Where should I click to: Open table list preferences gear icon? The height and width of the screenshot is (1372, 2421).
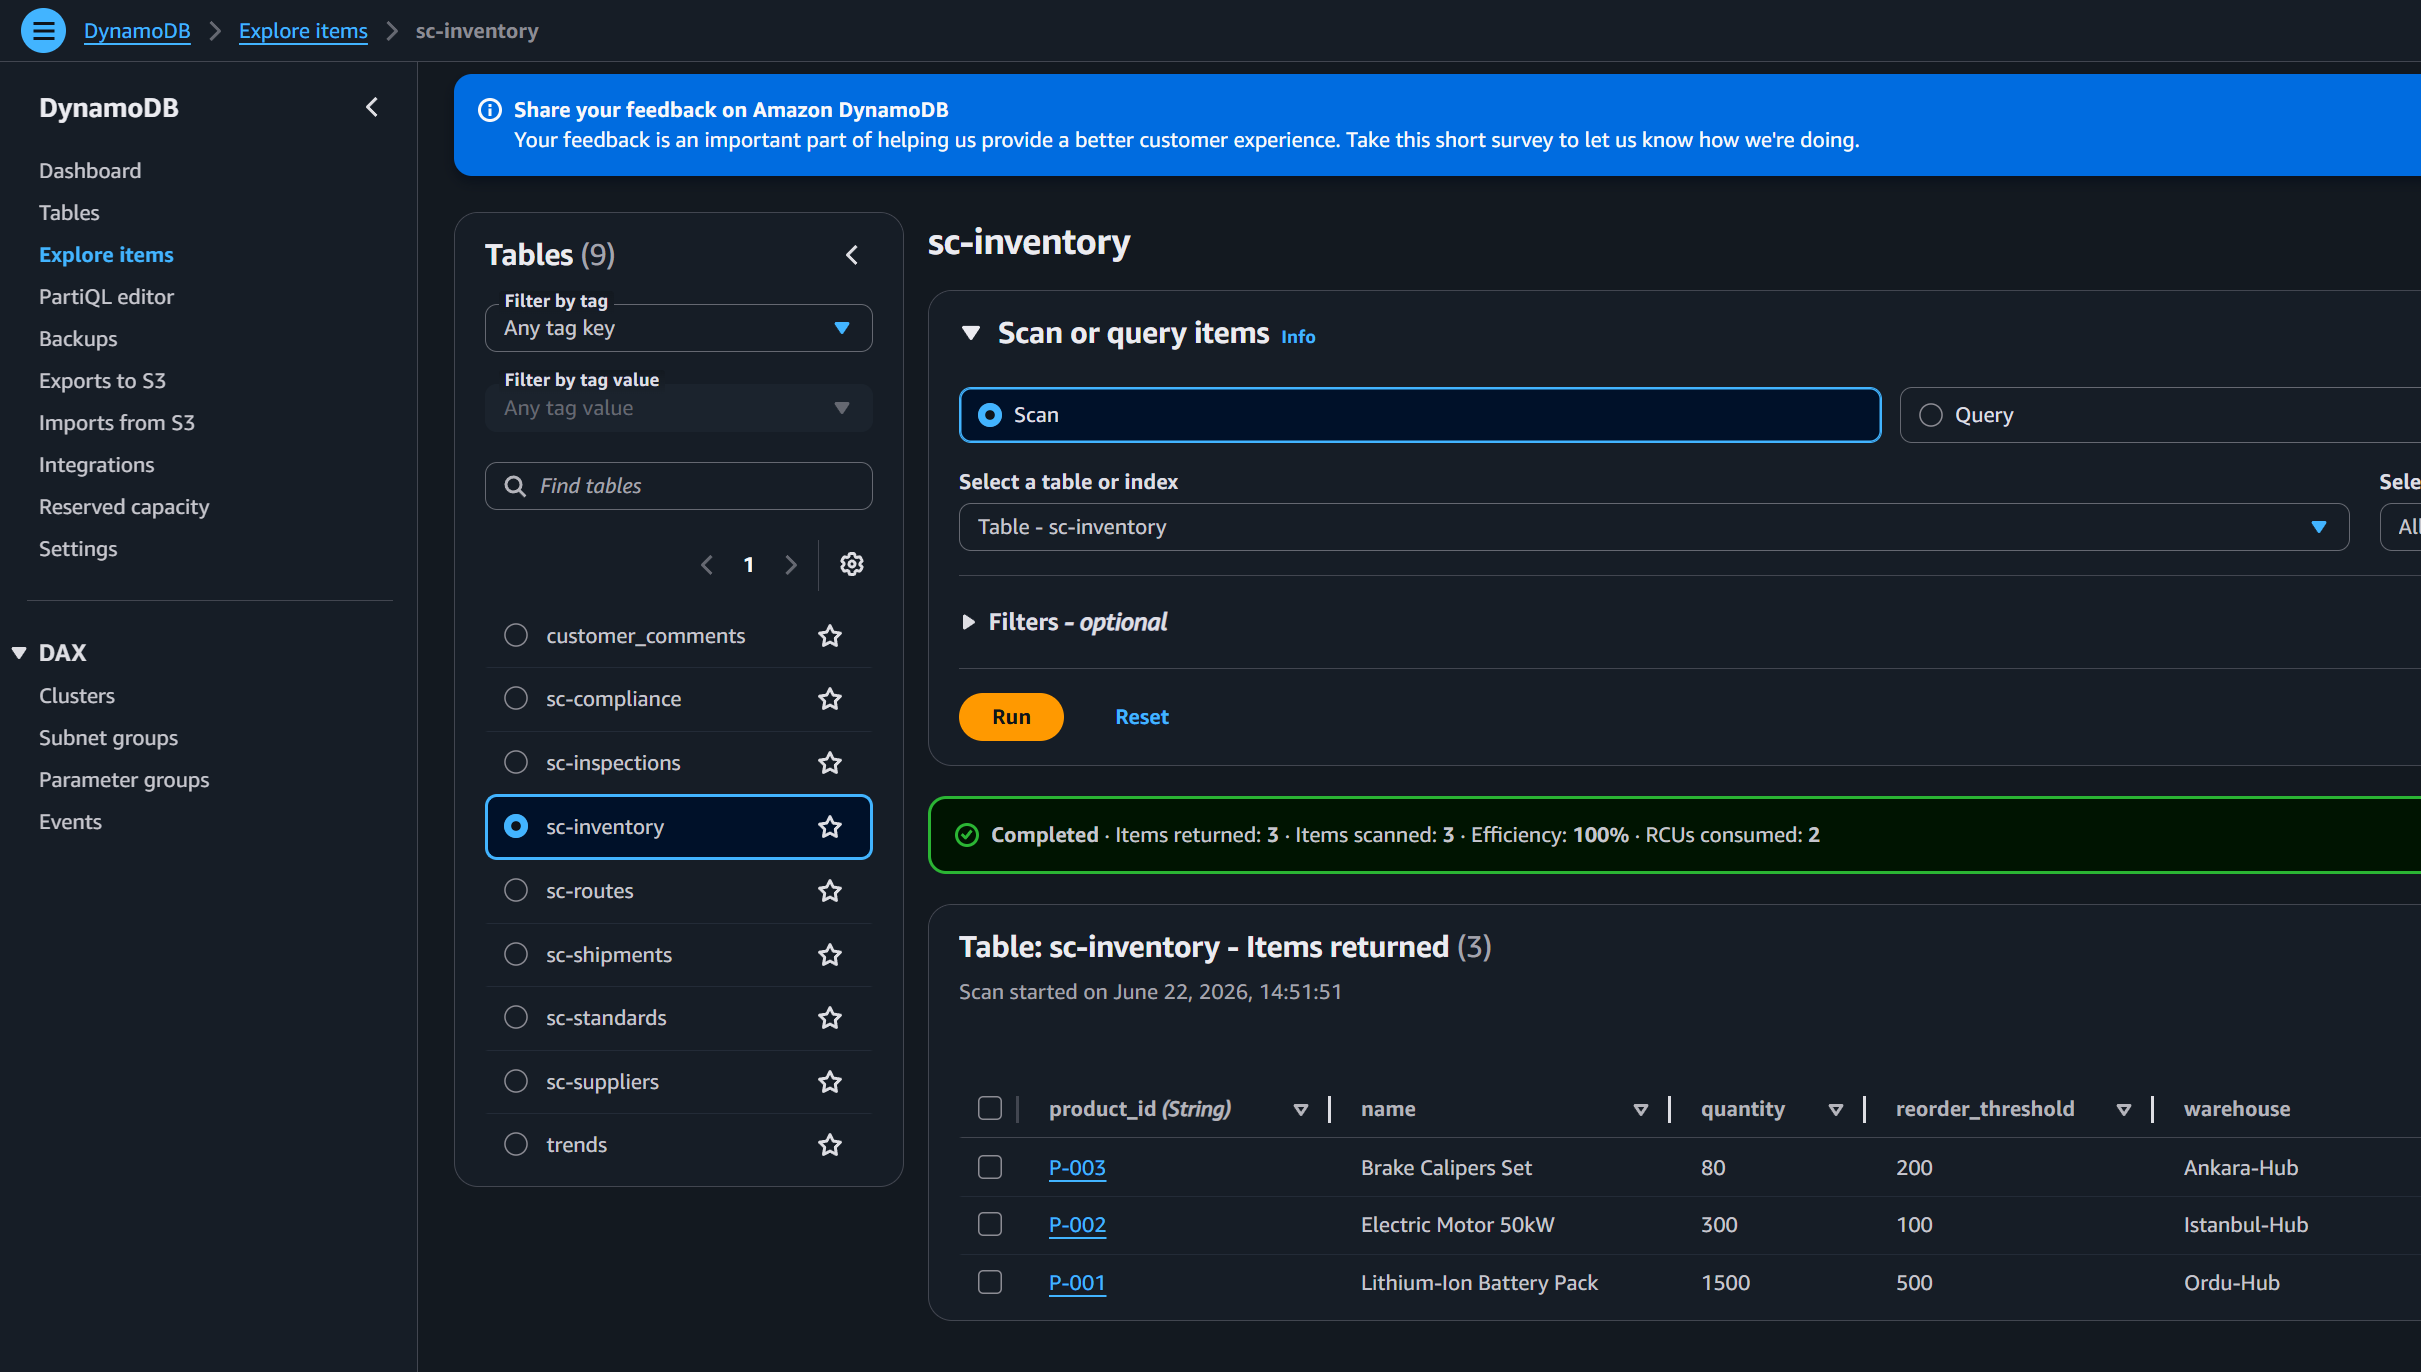852,565
